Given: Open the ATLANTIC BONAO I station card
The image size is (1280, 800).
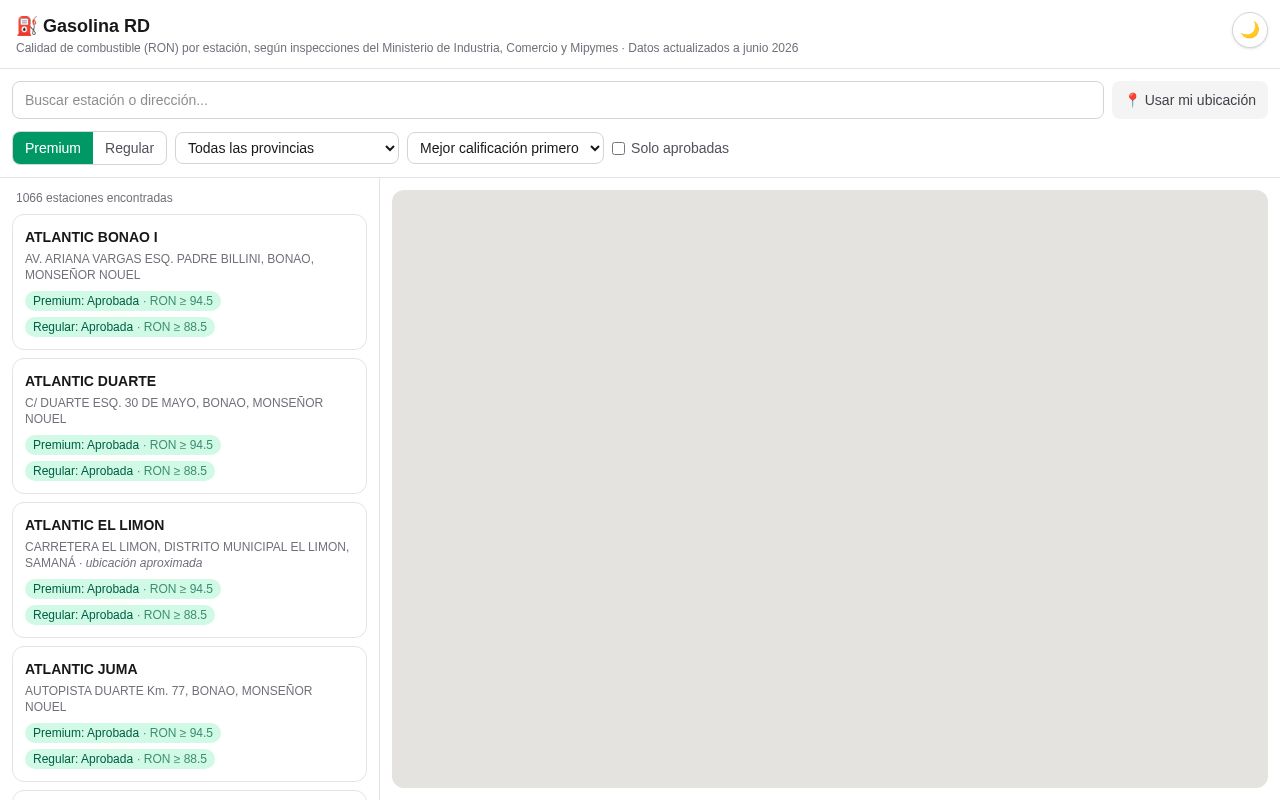Looking at the screenshot, I should [189, 282].
